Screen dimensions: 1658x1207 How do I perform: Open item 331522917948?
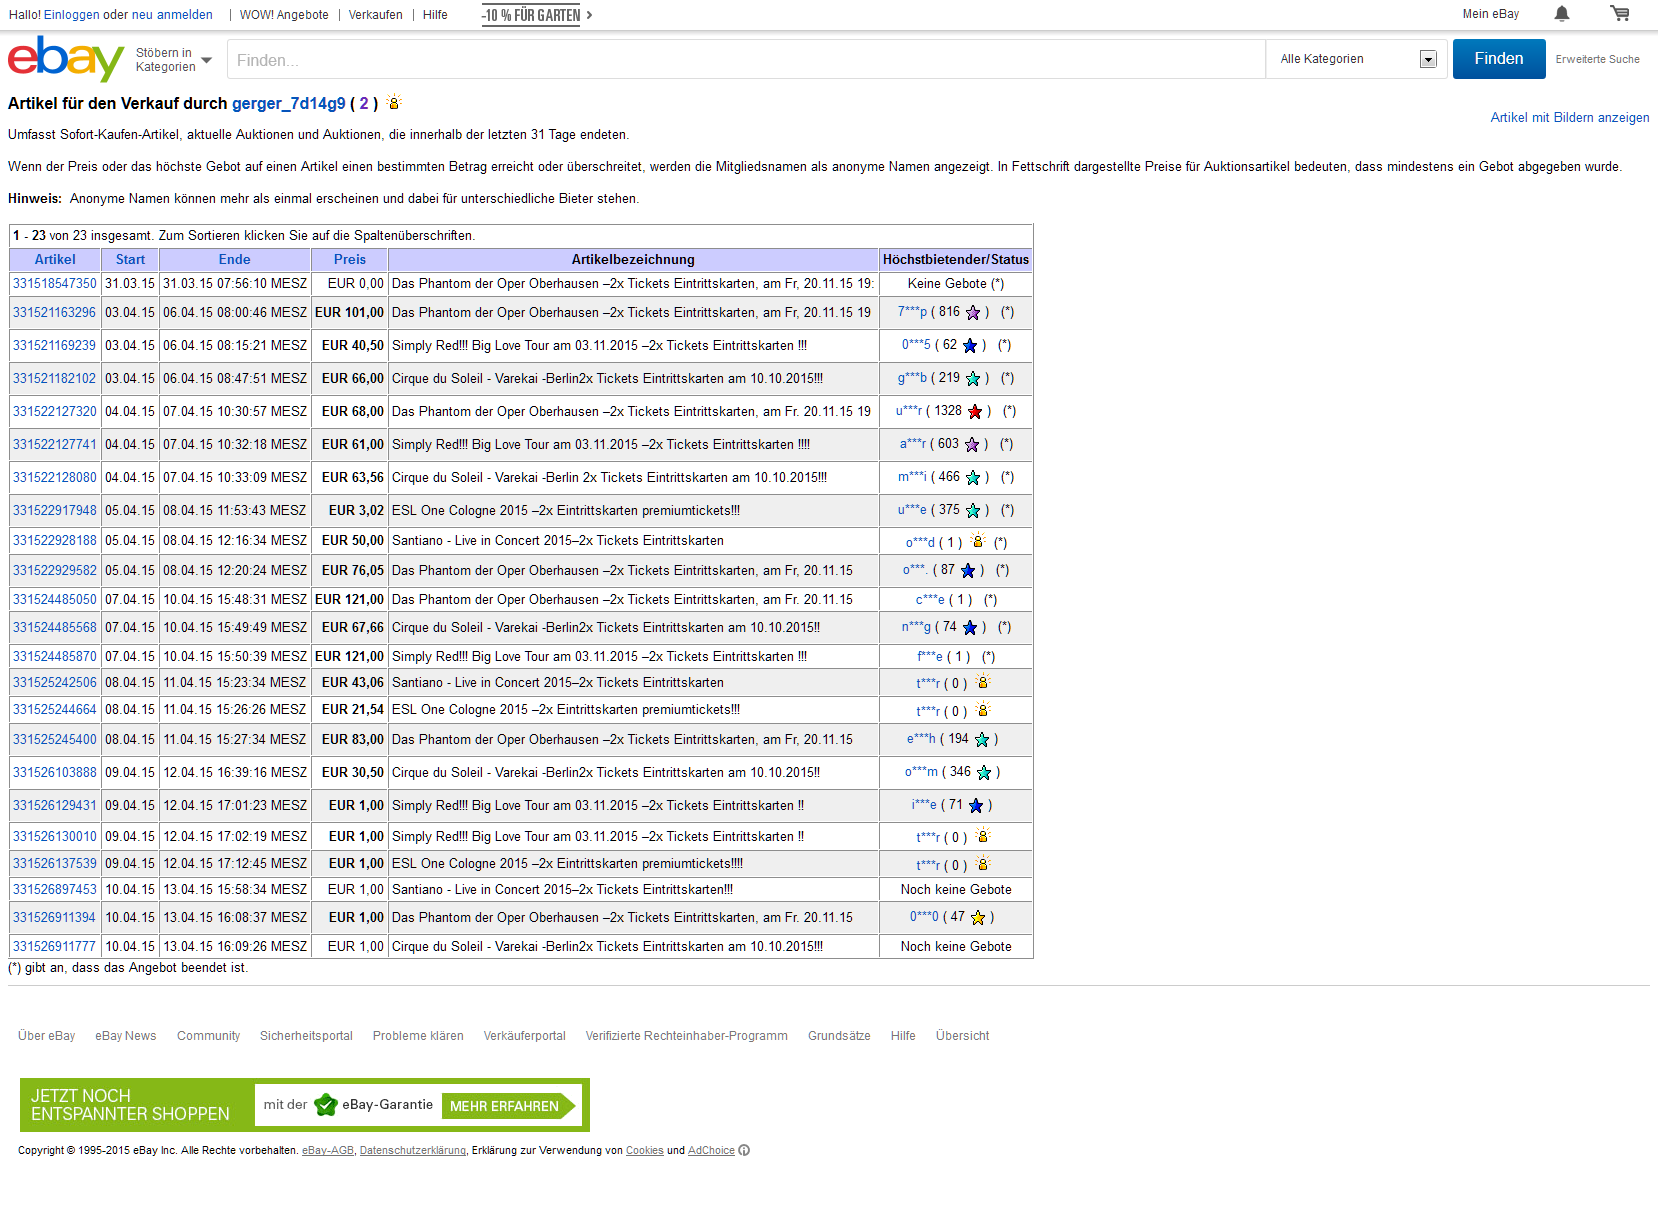55,511
